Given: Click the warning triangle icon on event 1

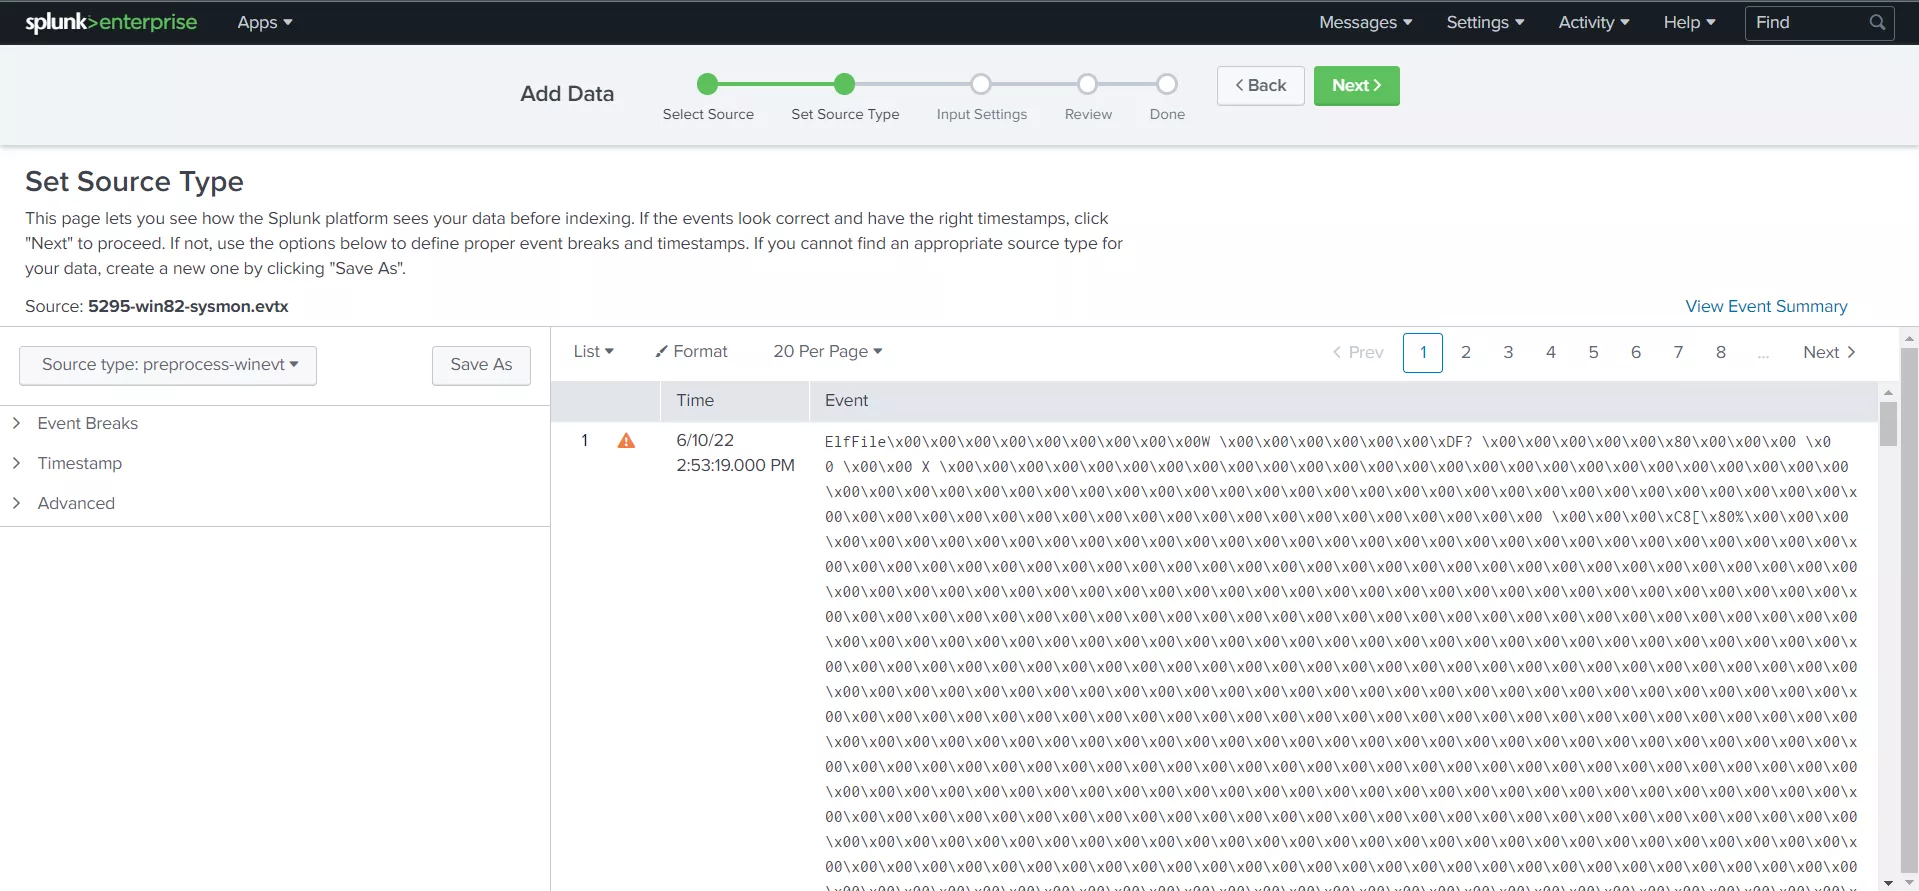Looking at the screenshot, I should 626,440.
